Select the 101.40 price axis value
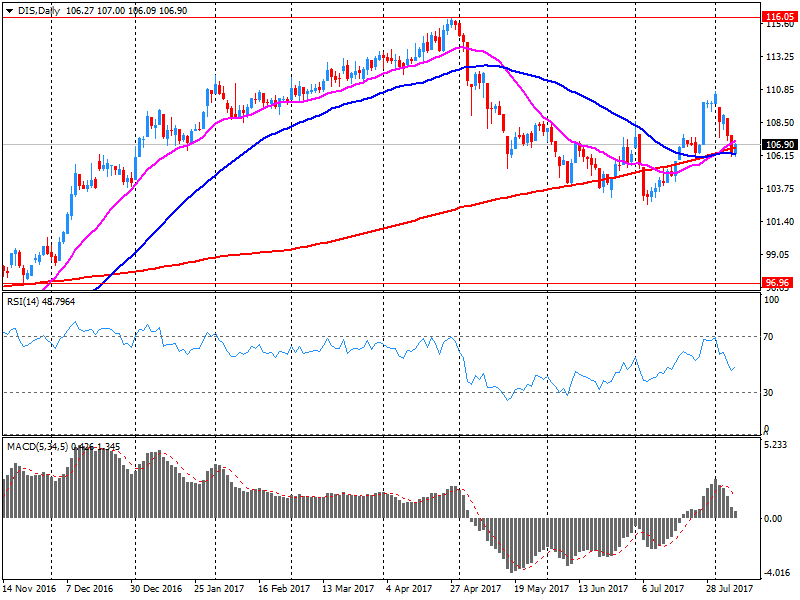 click(x=780, y=222)
